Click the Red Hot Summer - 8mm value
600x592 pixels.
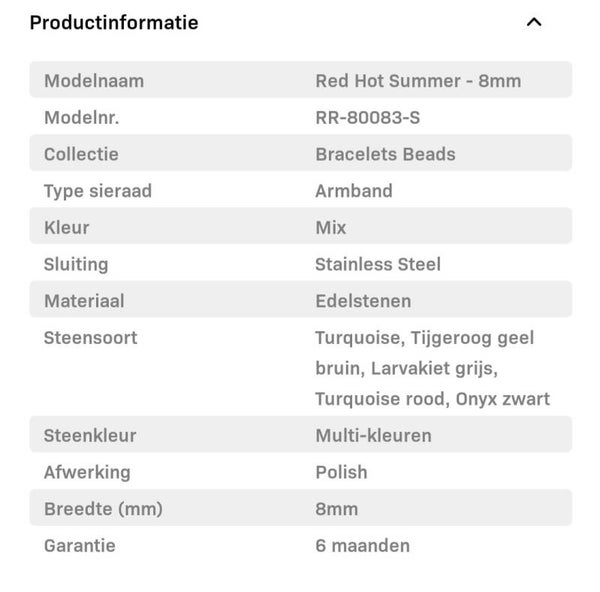pyautogui.click(x=418, y=81)
